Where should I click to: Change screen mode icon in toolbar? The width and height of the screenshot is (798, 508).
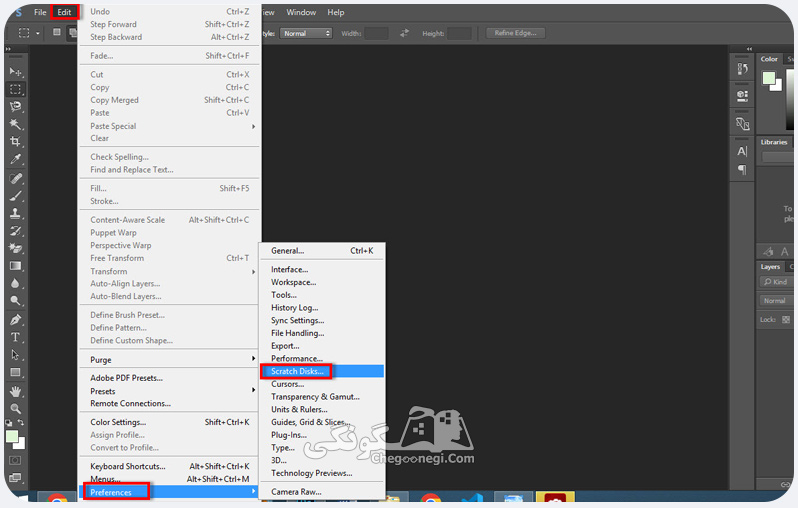pos(15,477)
